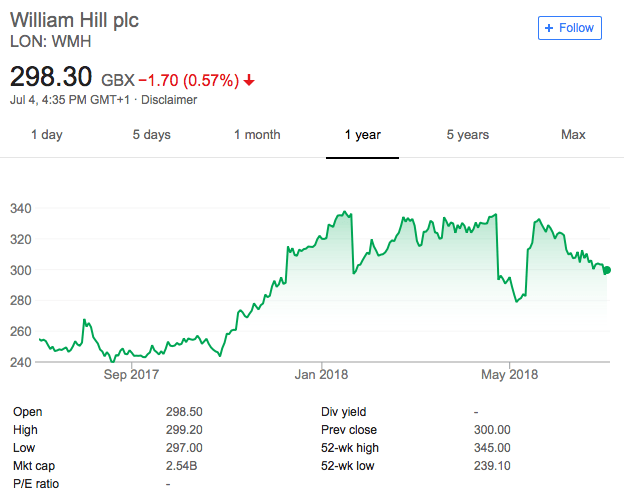The width and height of the screenshot is (624, 503).
Task: Click the May 2018 axis label
Action: [x=509, y=374]
